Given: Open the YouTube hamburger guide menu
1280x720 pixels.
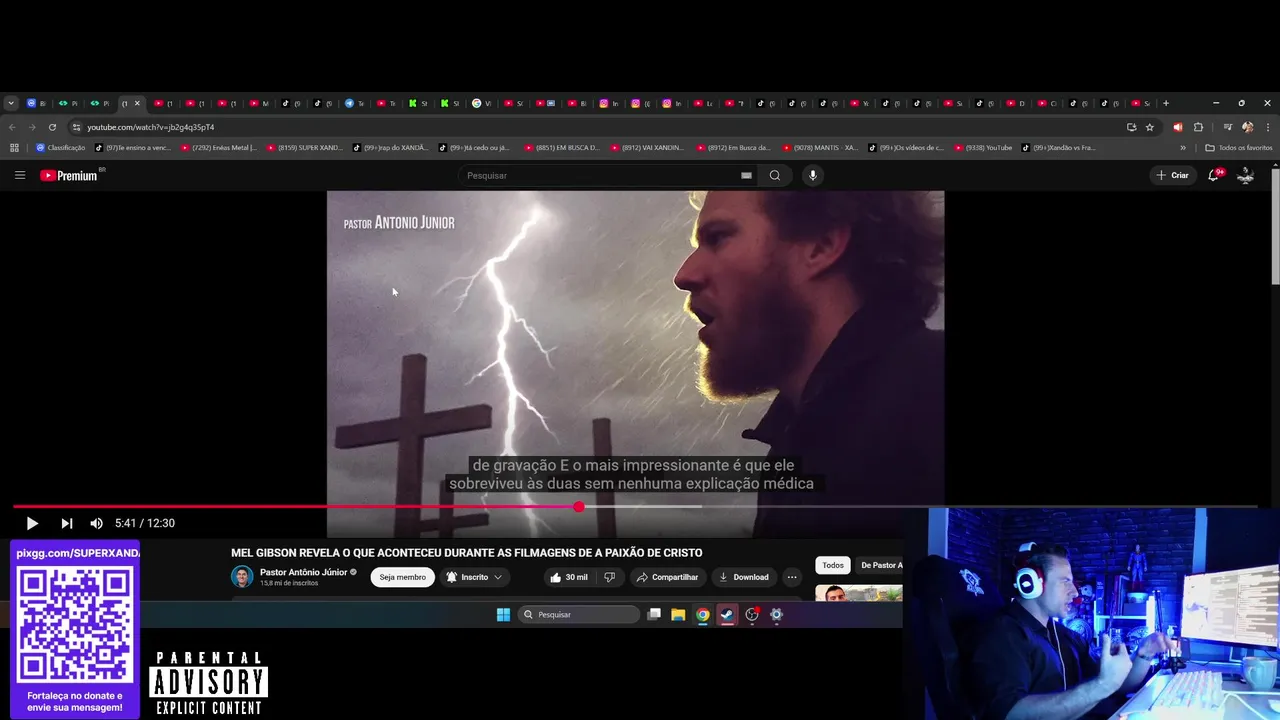Looking at the screenshot, I should tap(20, 175).
